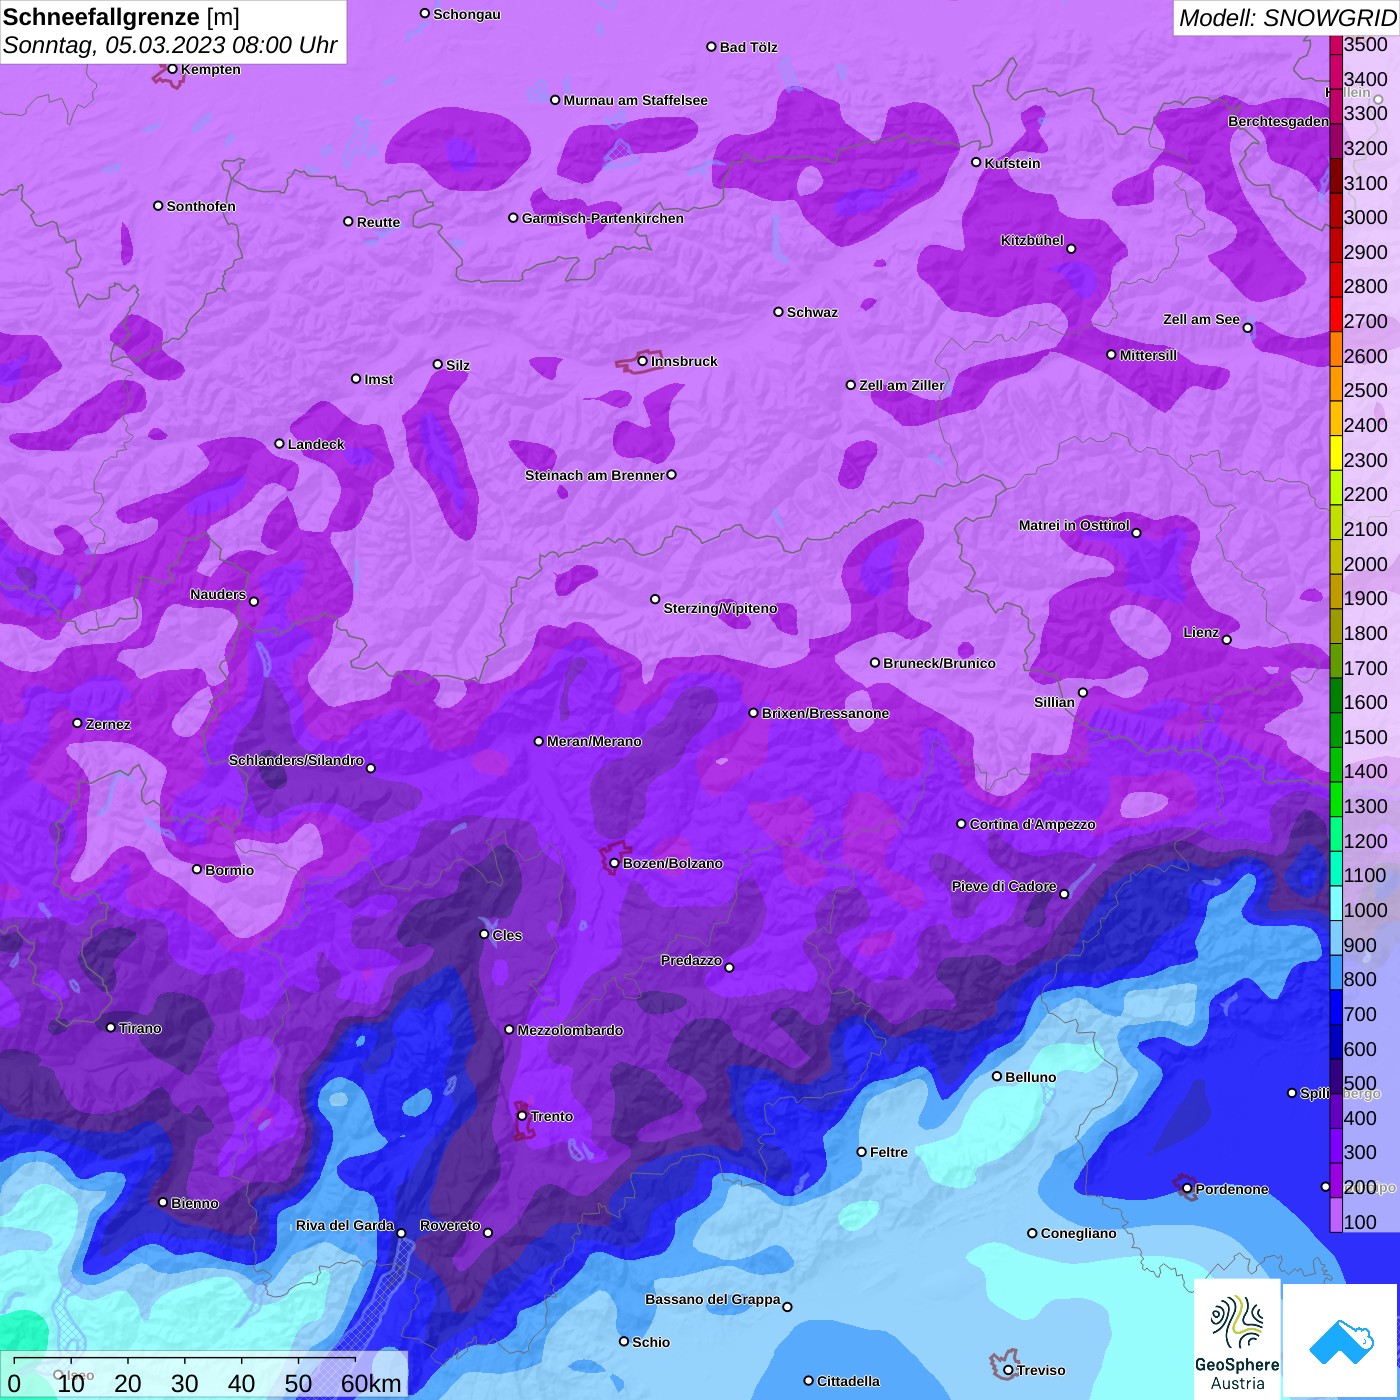Click the 'Rovereto' label
This screenshot has height=1400, width=1400.
coord(450,1225)
